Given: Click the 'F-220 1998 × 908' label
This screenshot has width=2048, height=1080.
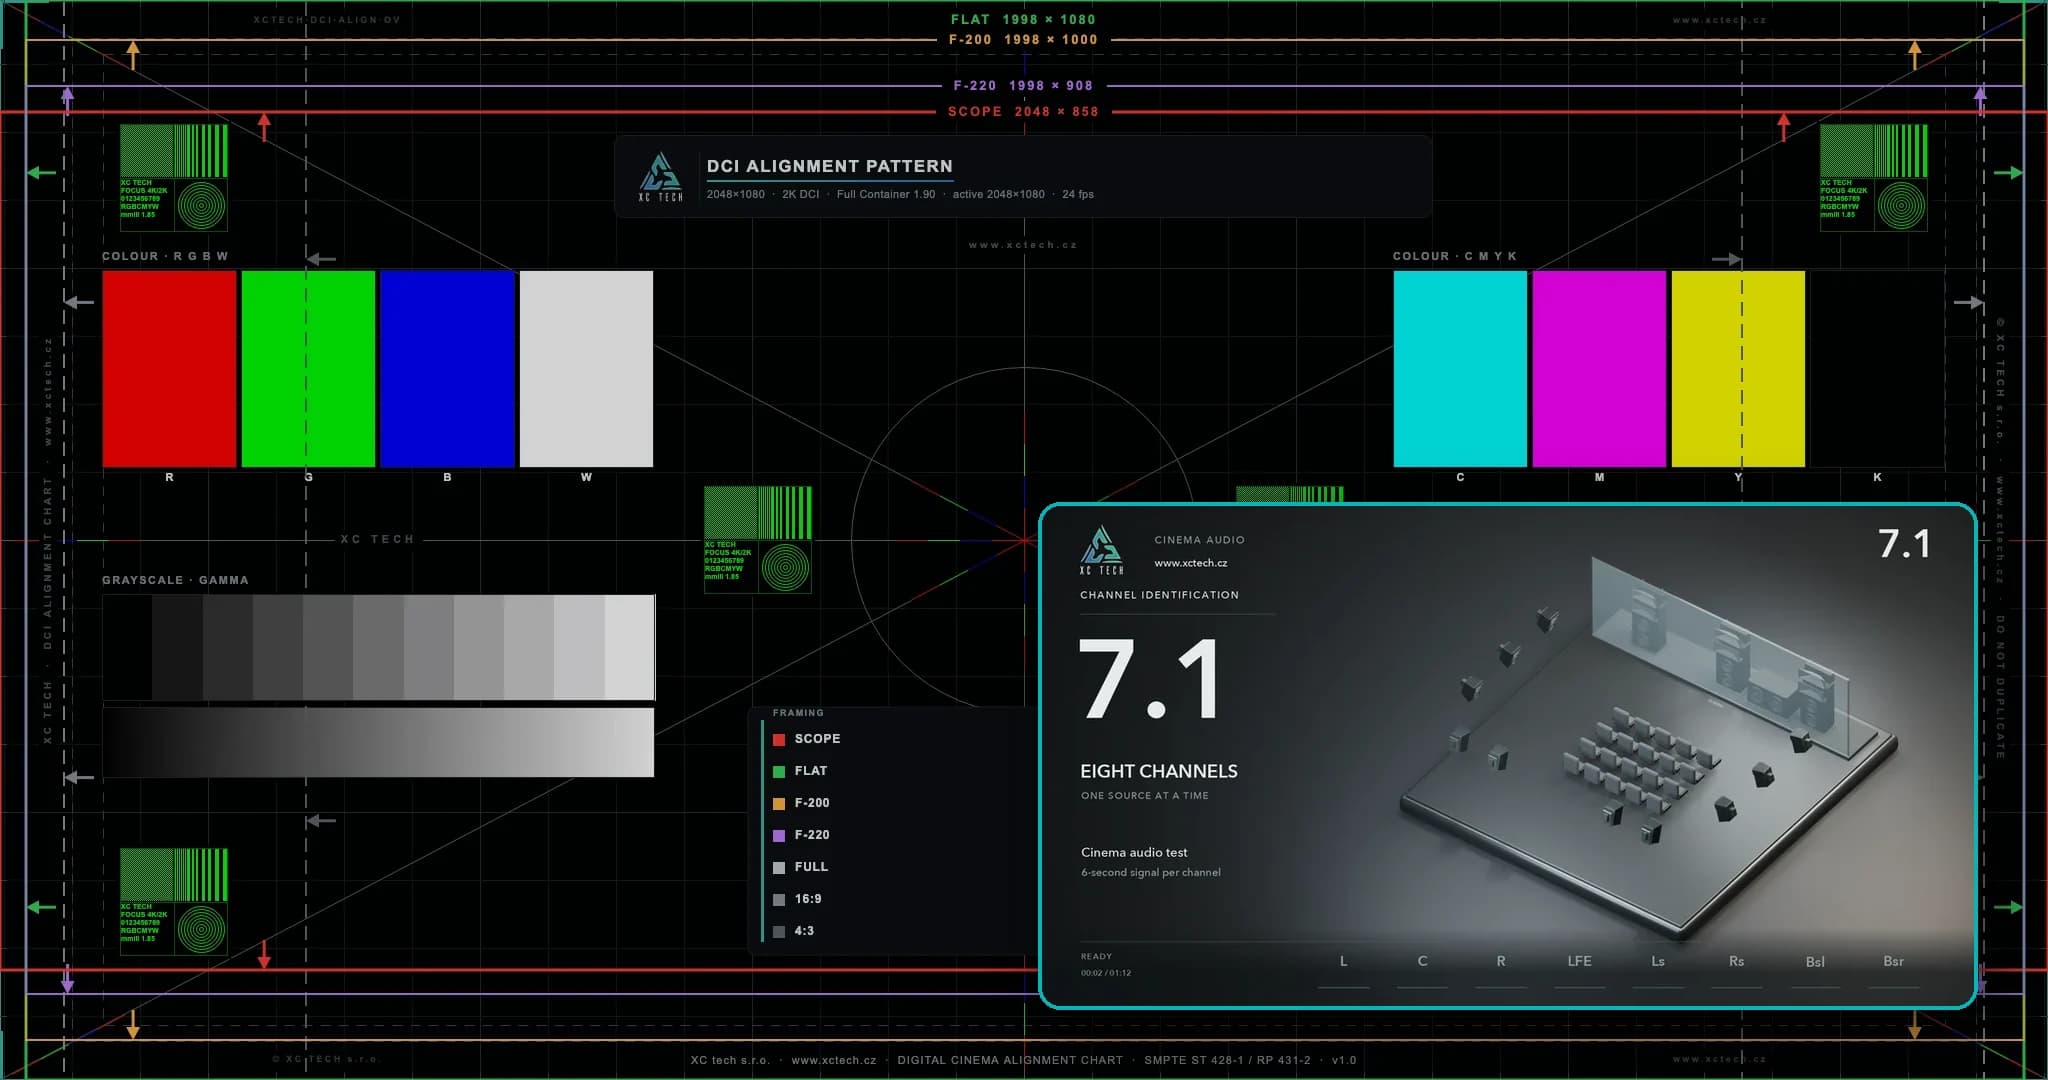Looking at the screenshot, I should pyautogui.click(x=1023, y=86).
